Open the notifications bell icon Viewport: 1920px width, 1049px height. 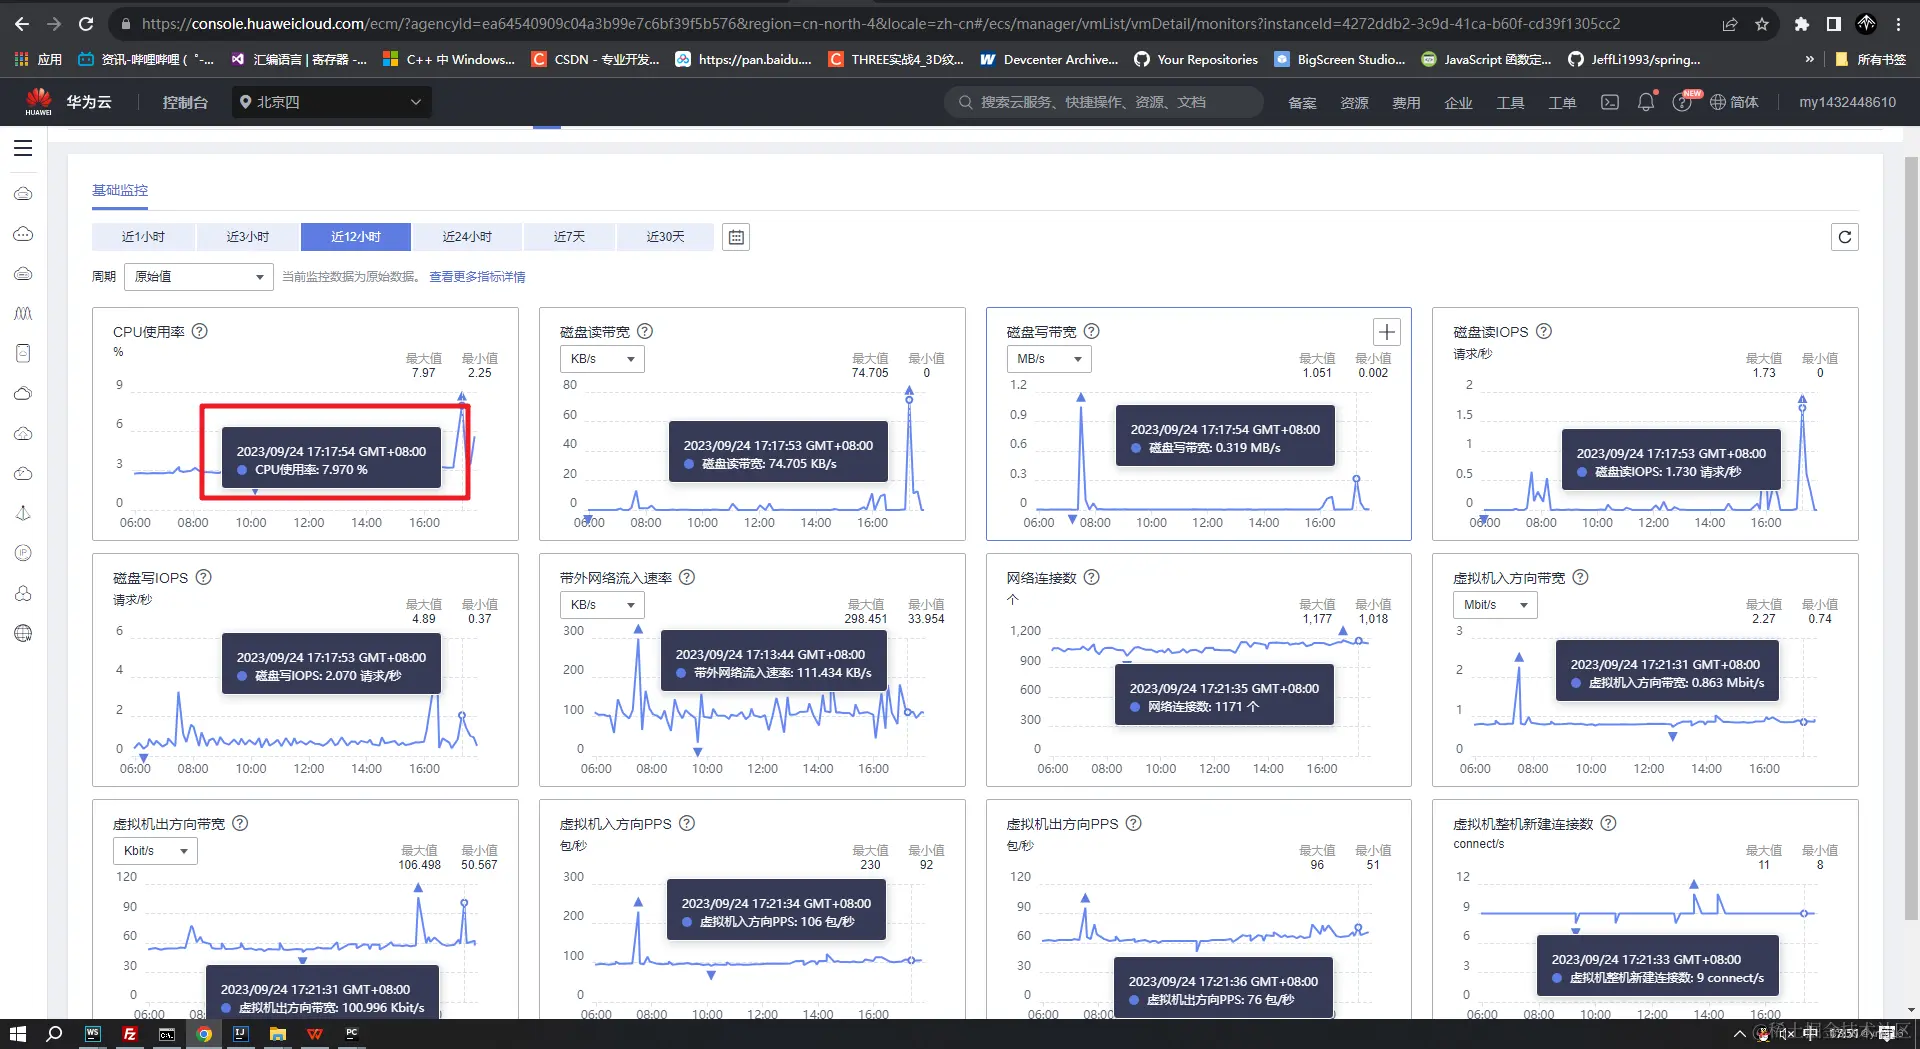[1646, 102]
